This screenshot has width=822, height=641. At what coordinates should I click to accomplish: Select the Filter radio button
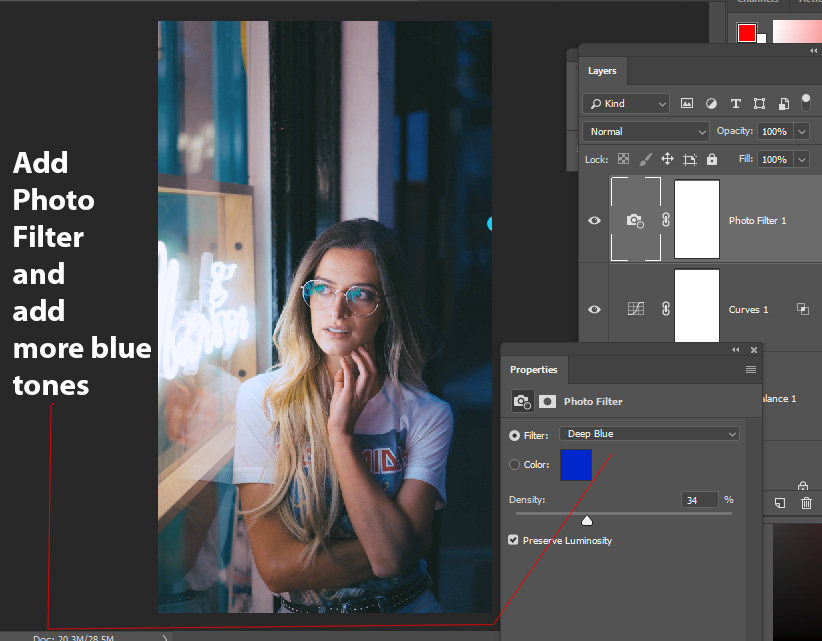[514, 436]
